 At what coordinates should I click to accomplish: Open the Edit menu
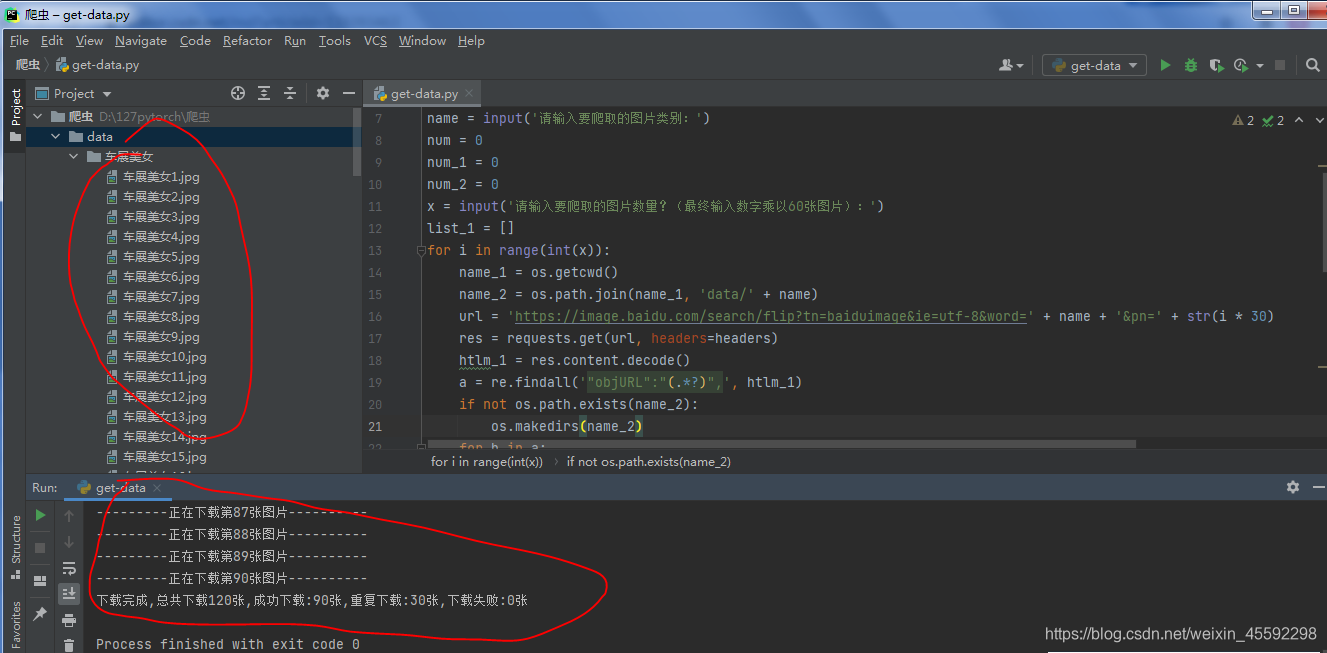52,41
